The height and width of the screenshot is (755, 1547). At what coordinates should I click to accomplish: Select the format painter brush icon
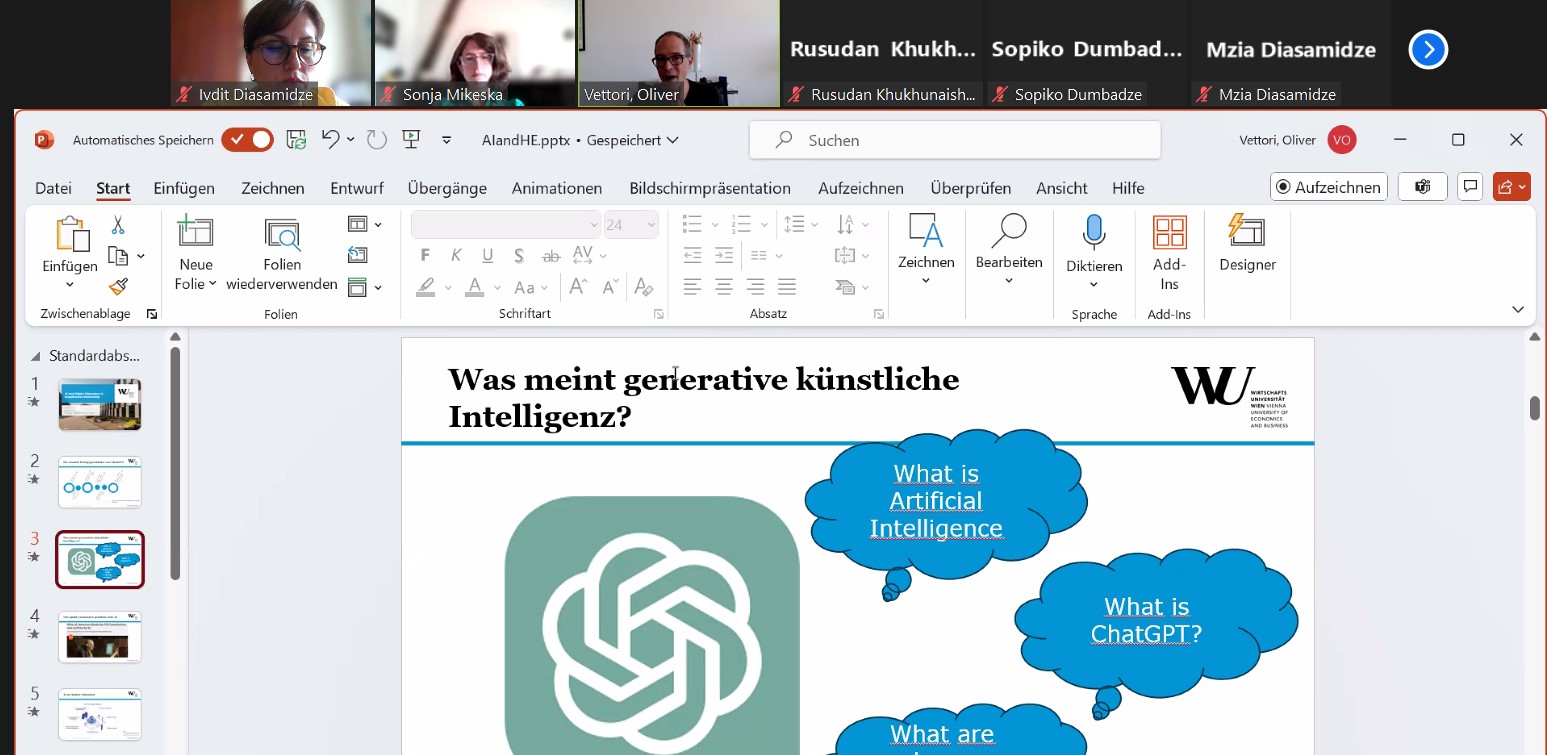118,287
